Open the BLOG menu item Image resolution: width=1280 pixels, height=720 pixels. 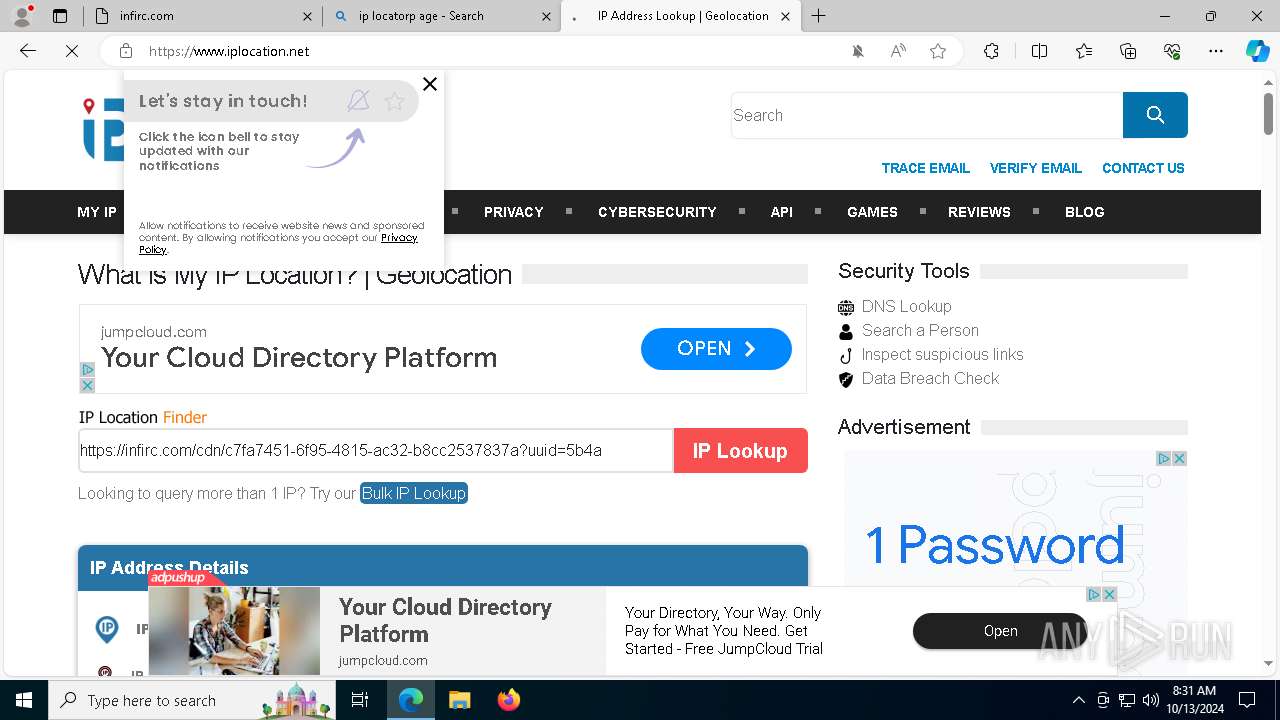click(1085, 212)
